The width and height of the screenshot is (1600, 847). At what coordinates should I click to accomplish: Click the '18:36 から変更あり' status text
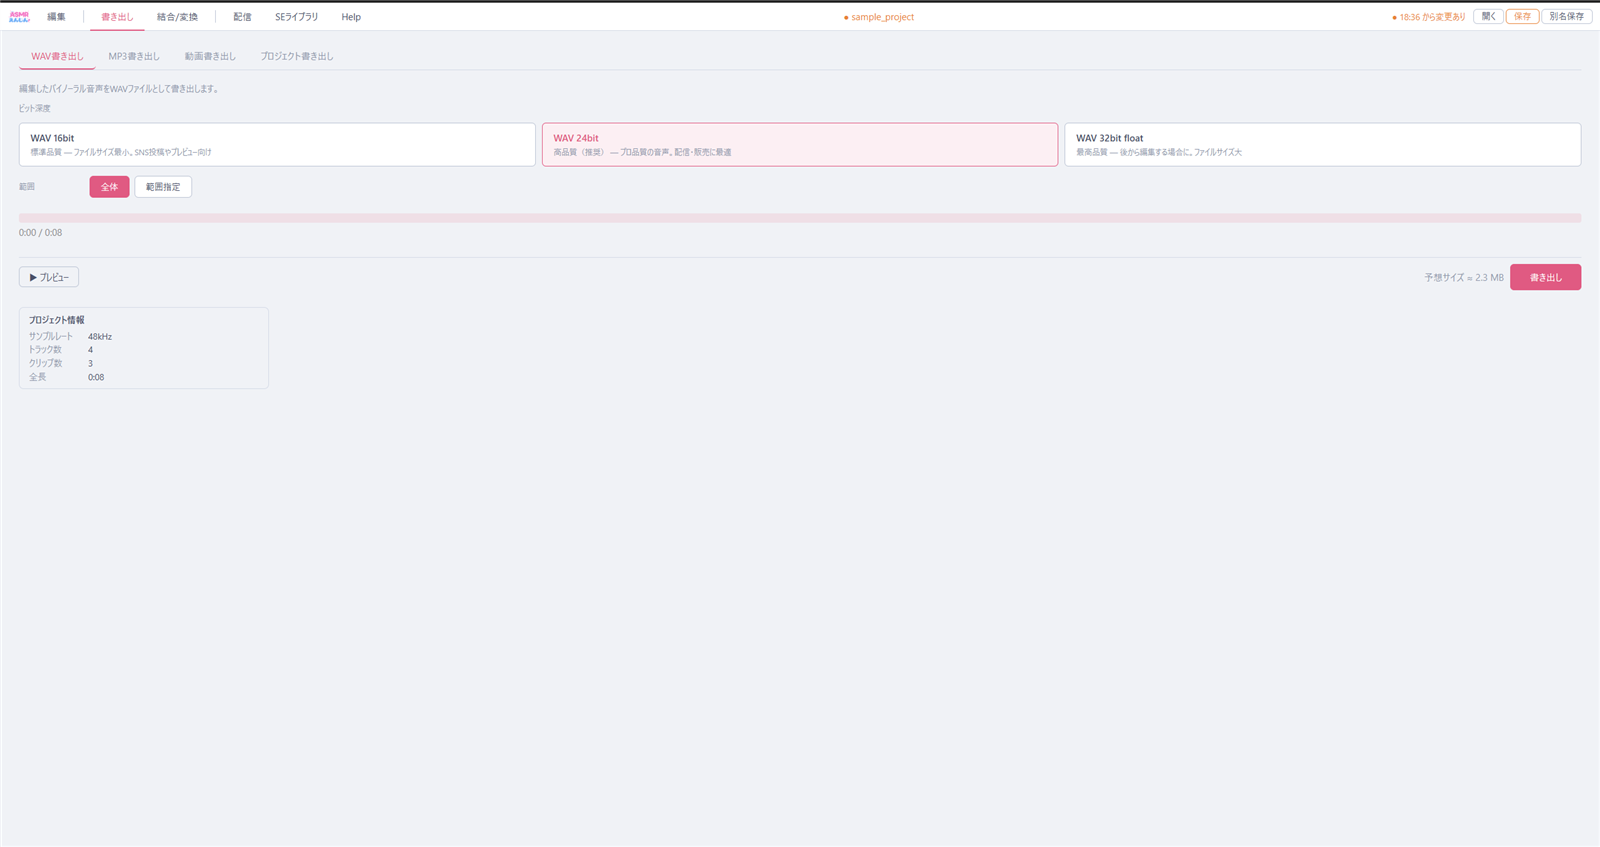click(x=1432, y=17)
